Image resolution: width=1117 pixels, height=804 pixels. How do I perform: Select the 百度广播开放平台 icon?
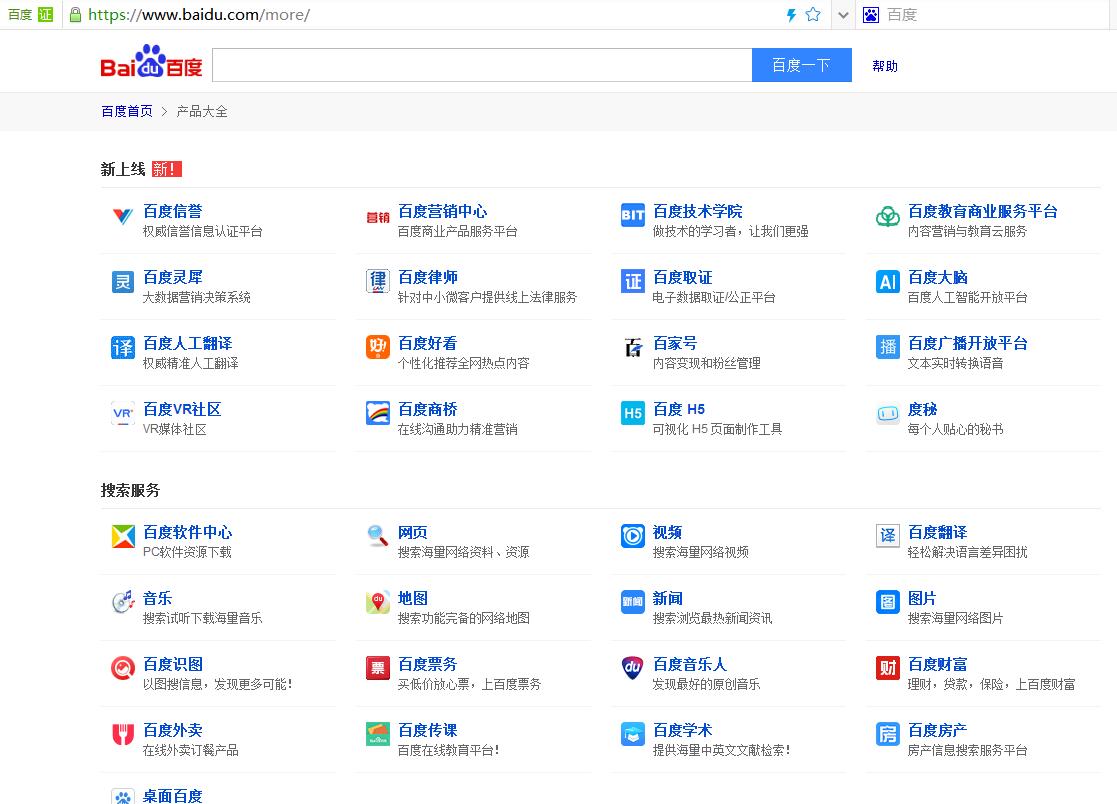click(888, 348)
